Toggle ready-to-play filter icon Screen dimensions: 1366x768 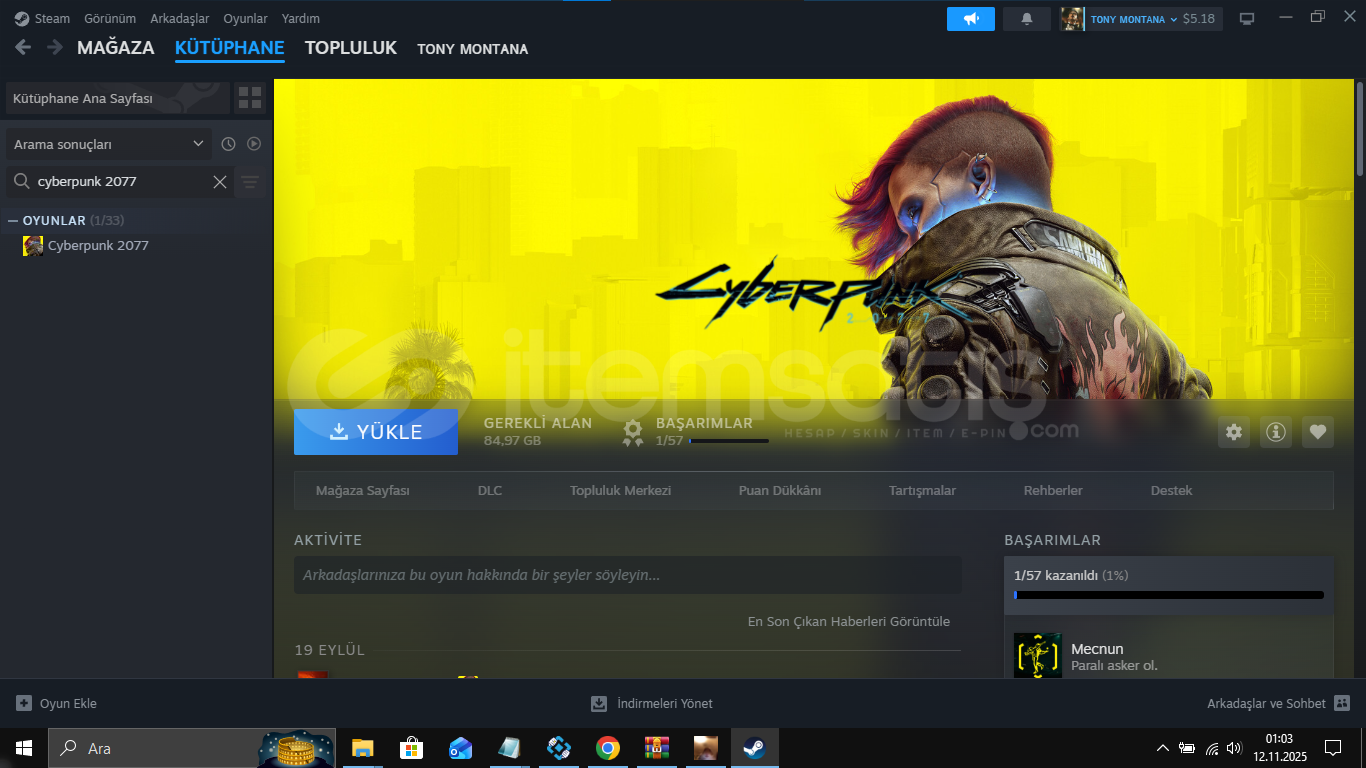(254, 144)
